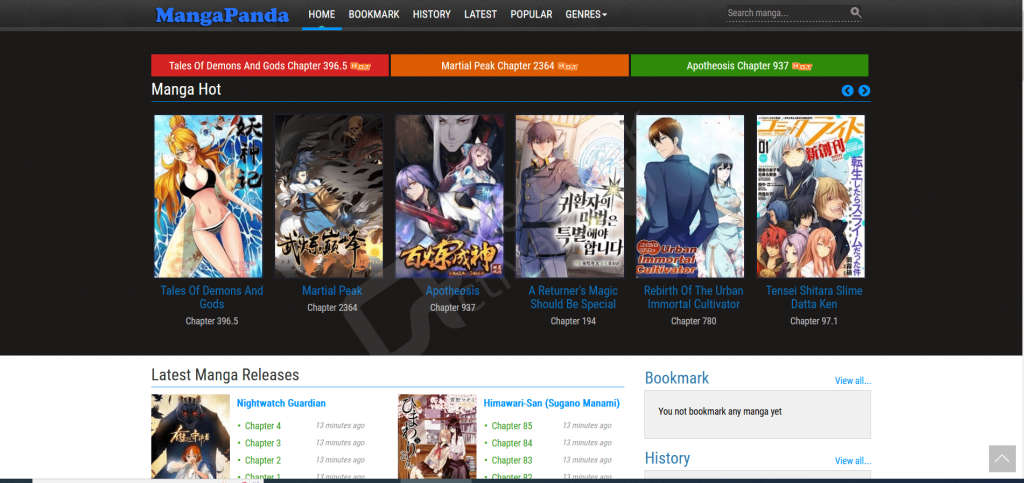Open the Latest menu item
Image resolution: width=1024 pixels, height=483 pixels.
[x=480, y=14]
